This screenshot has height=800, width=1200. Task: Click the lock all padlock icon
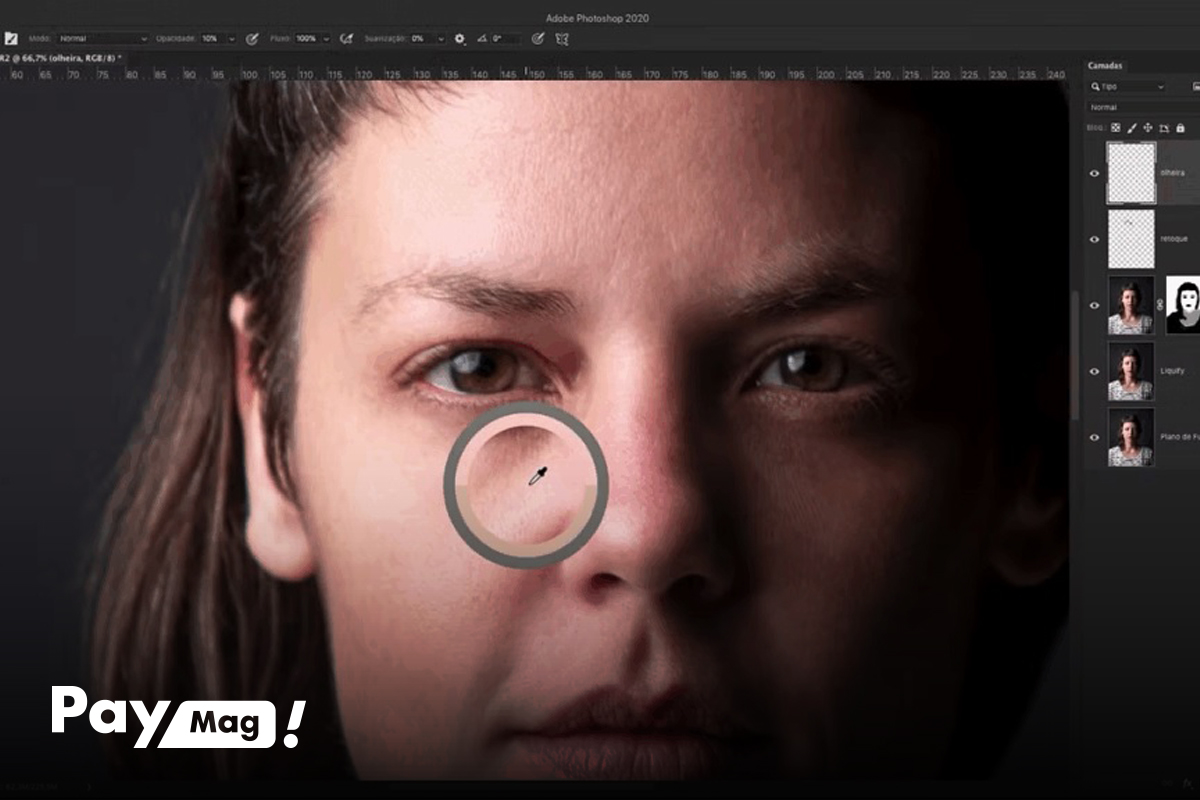(1181, 129)
